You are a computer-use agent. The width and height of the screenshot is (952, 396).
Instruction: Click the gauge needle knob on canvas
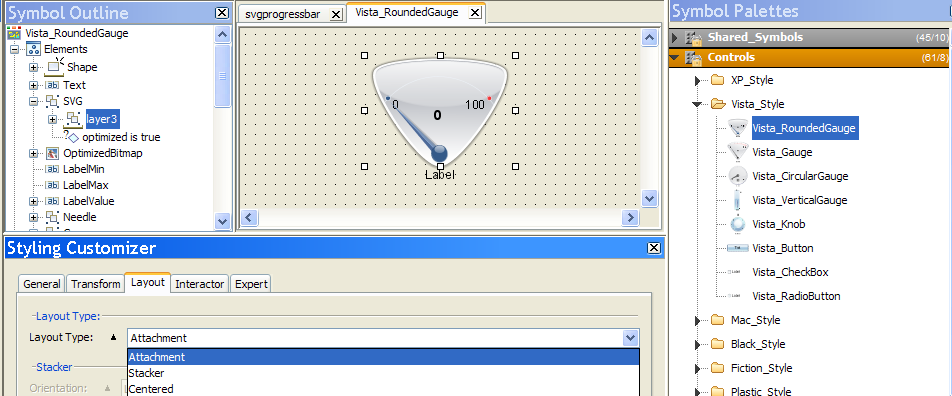438,154
